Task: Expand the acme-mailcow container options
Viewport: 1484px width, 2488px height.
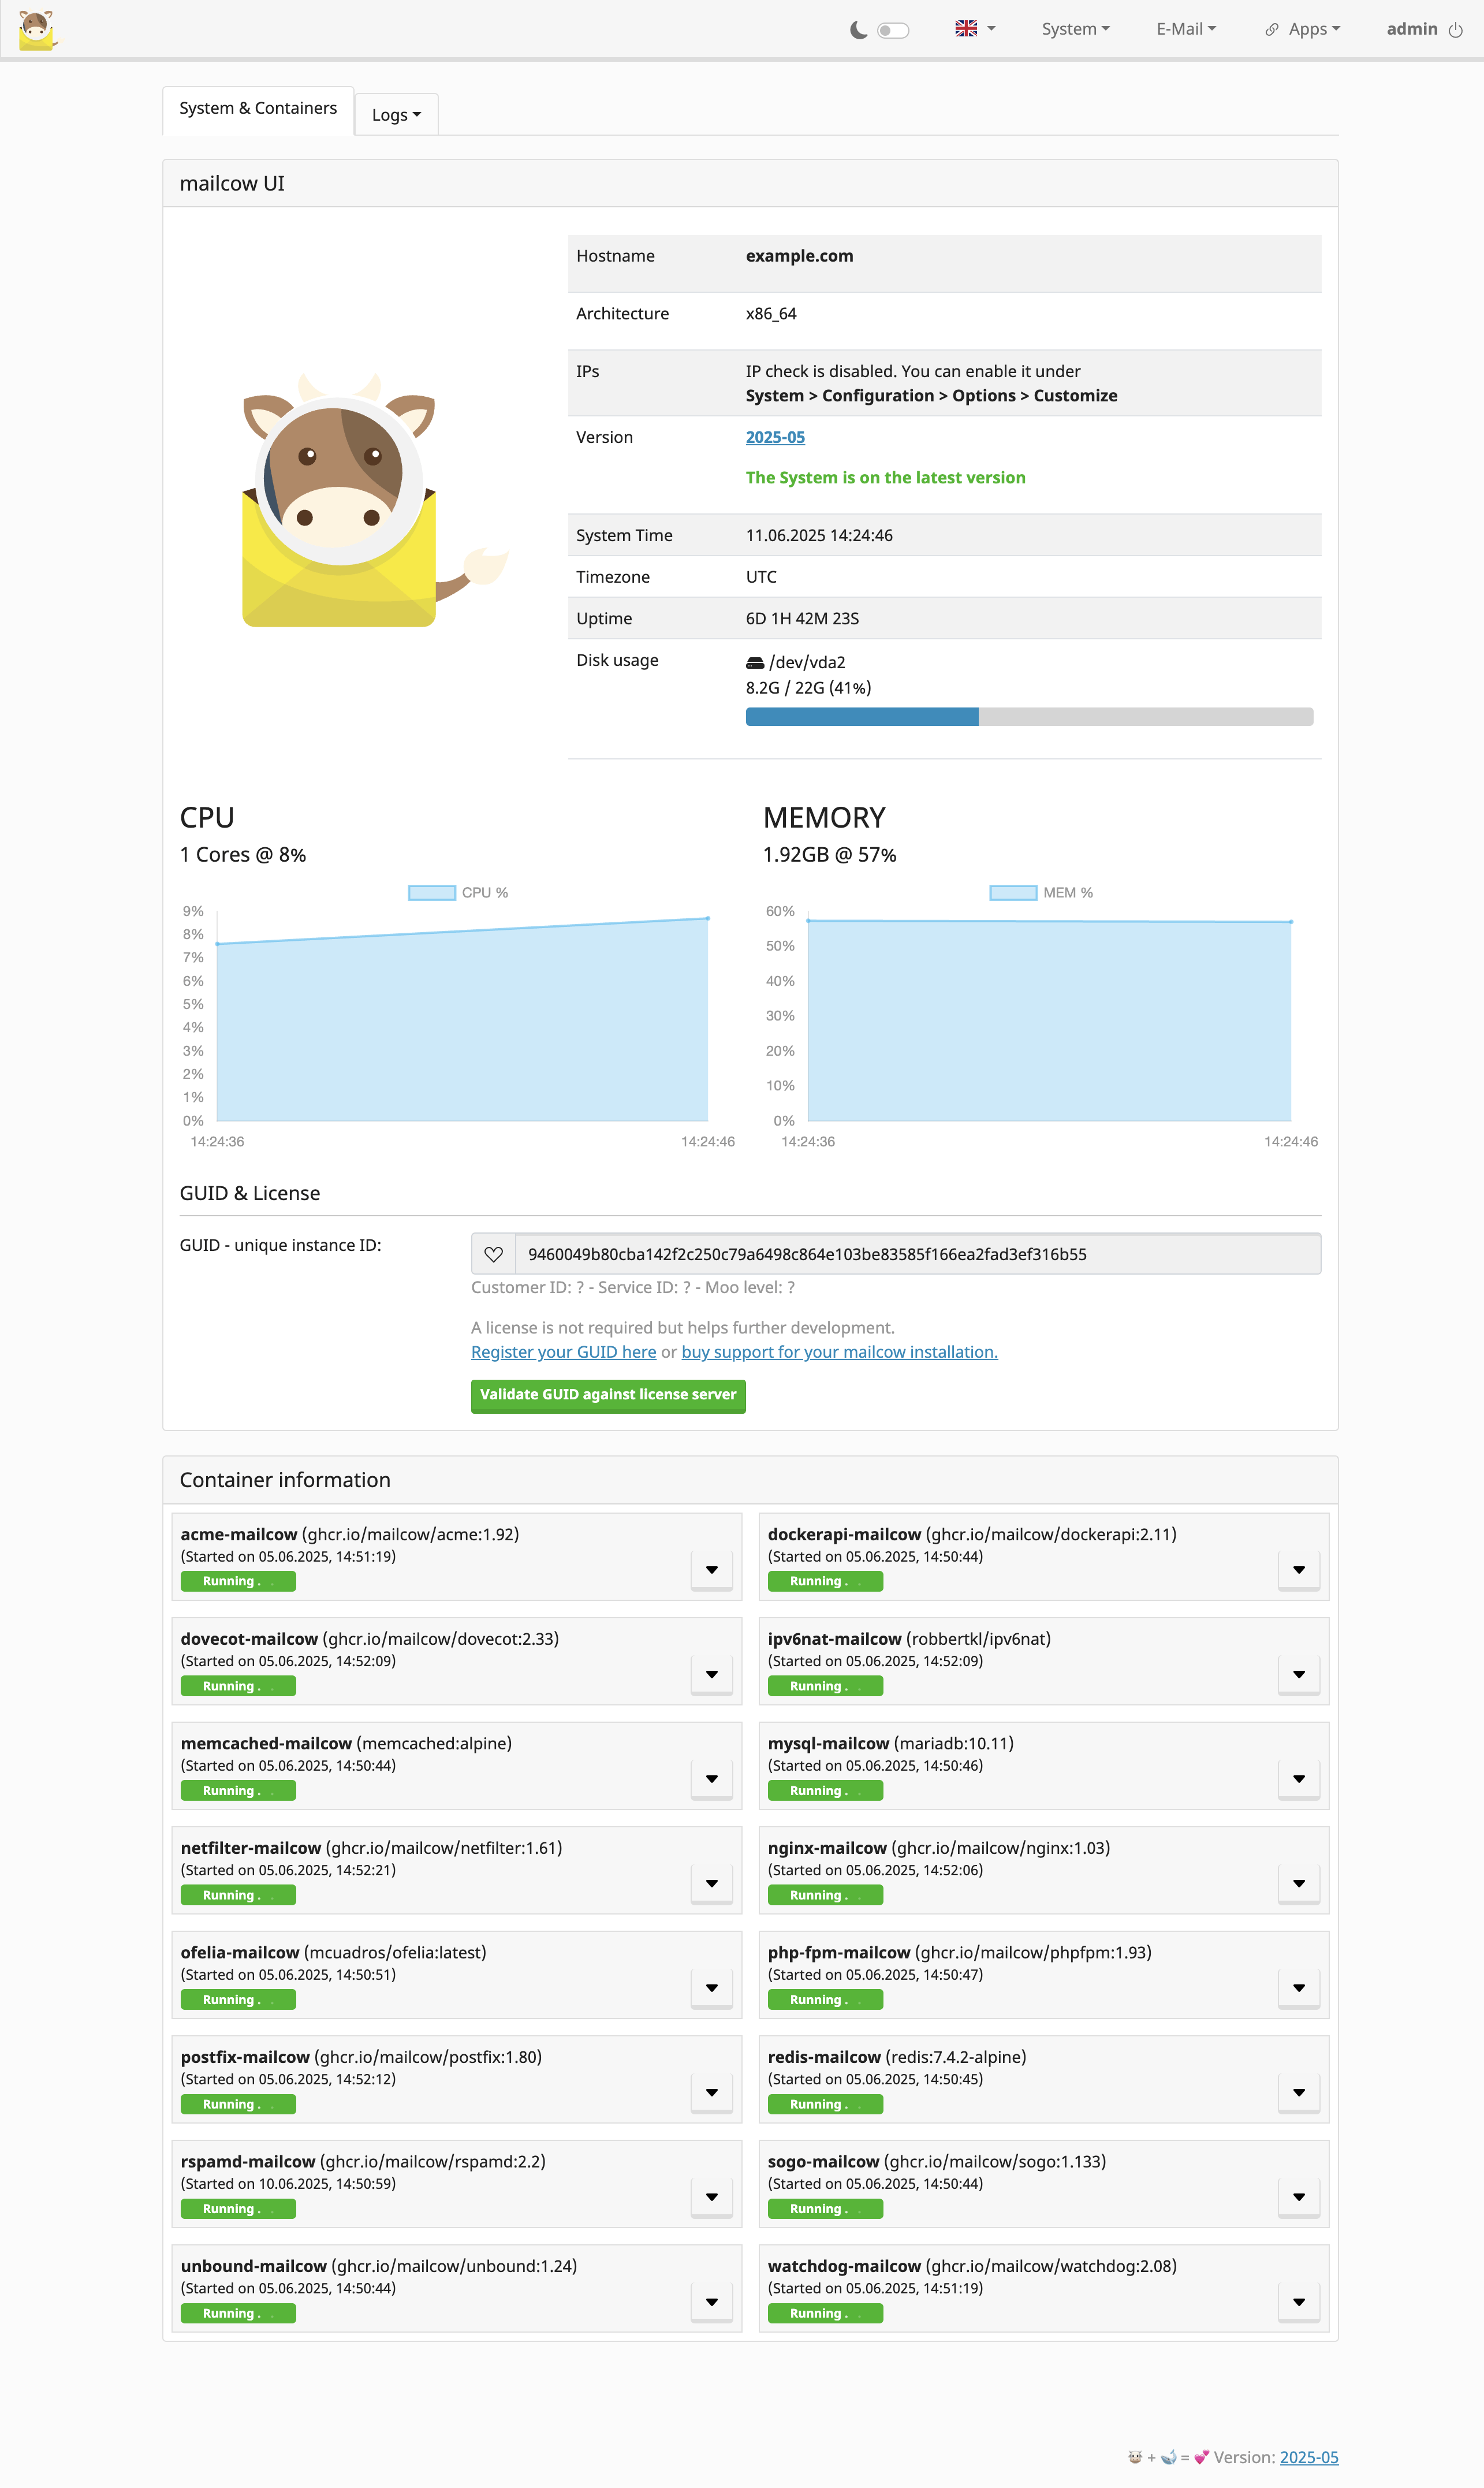Action: coord(712,1570)
